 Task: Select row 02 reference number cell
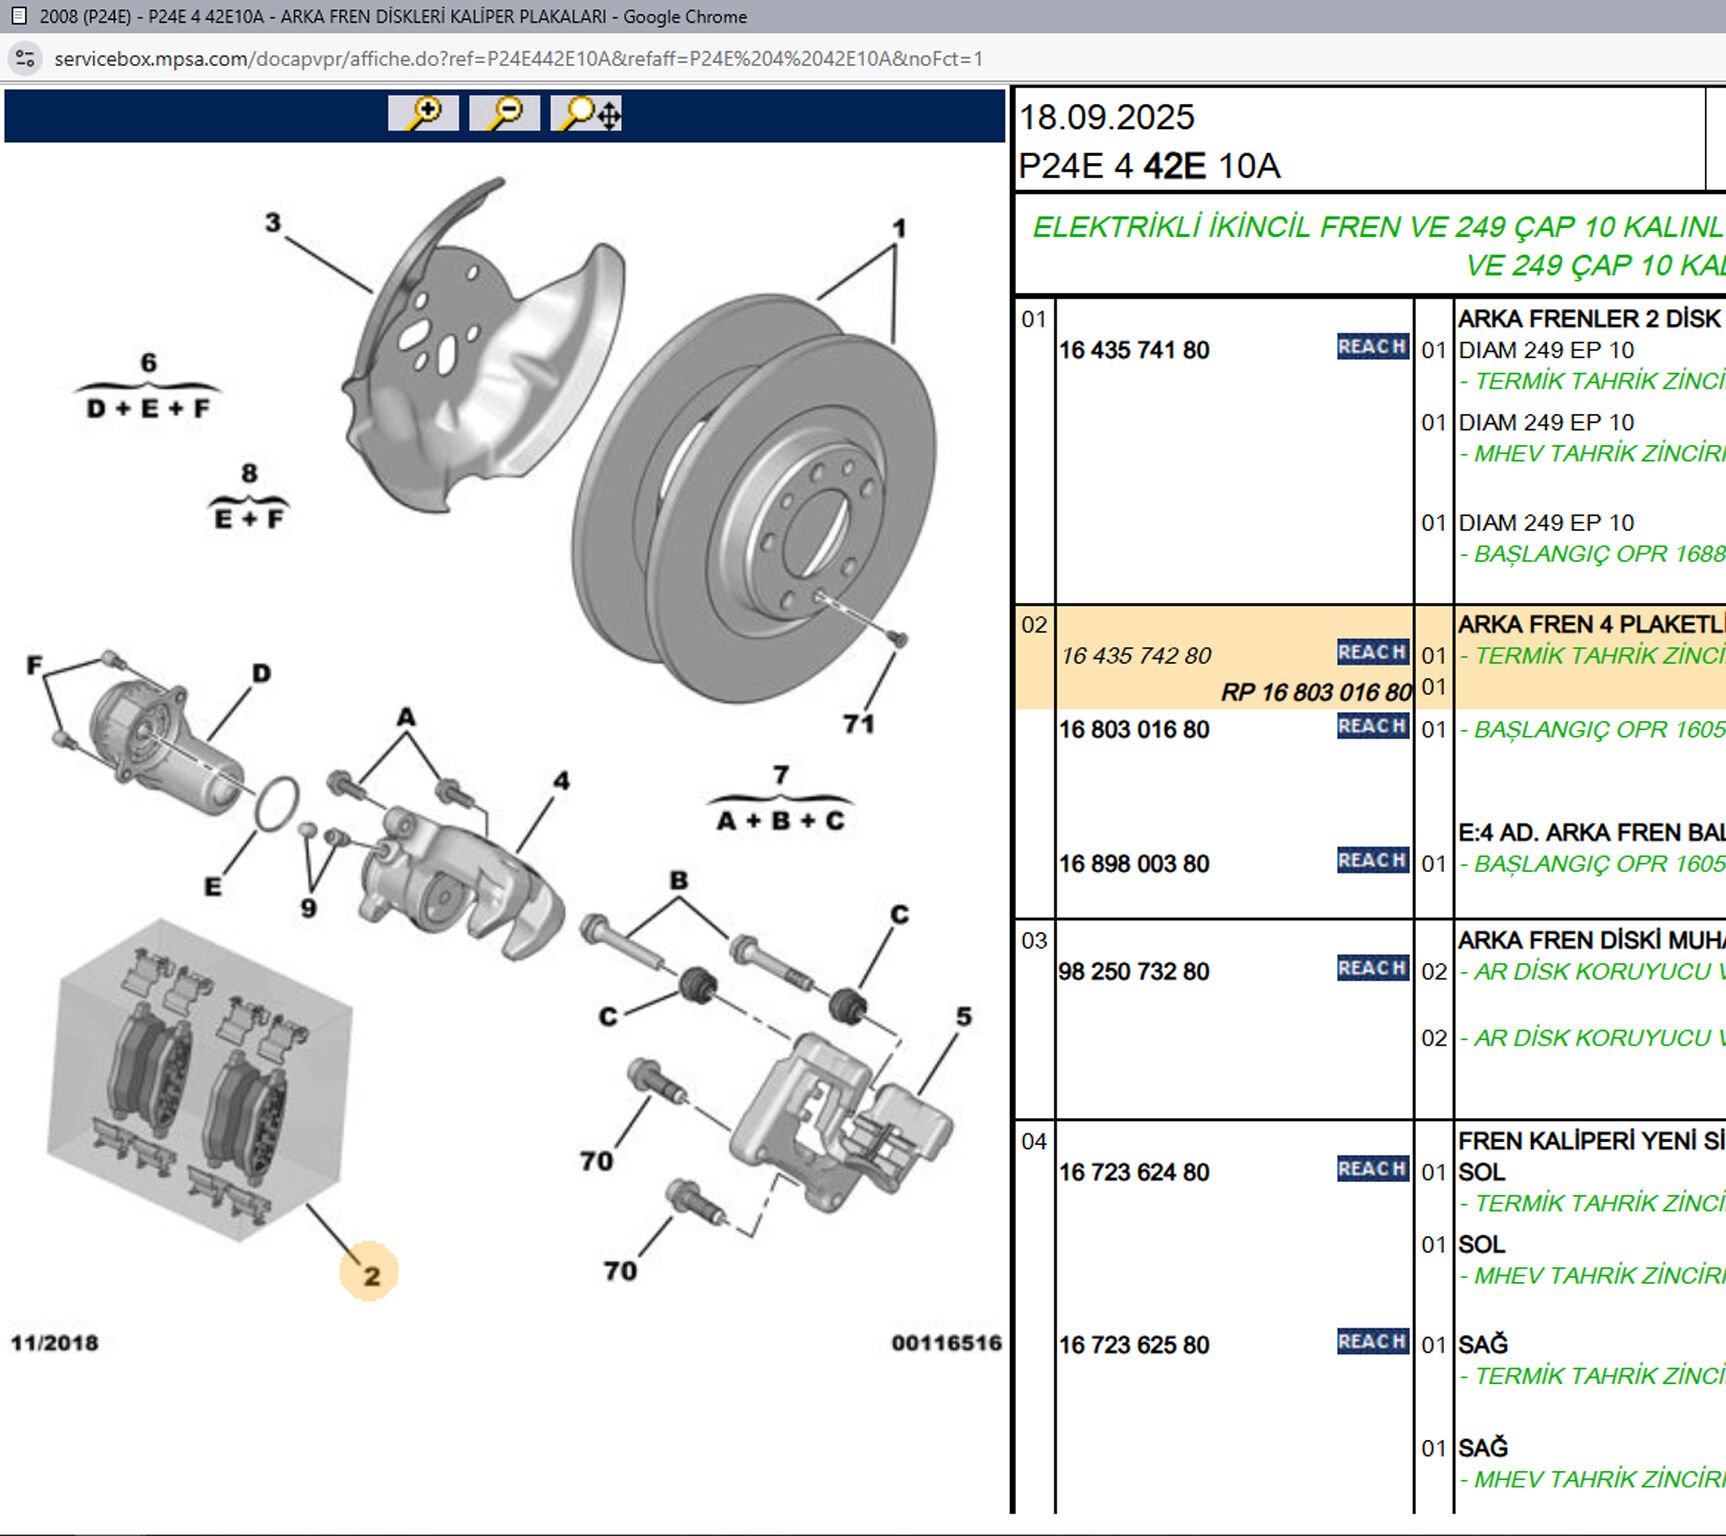click(x=1034, y=625)
